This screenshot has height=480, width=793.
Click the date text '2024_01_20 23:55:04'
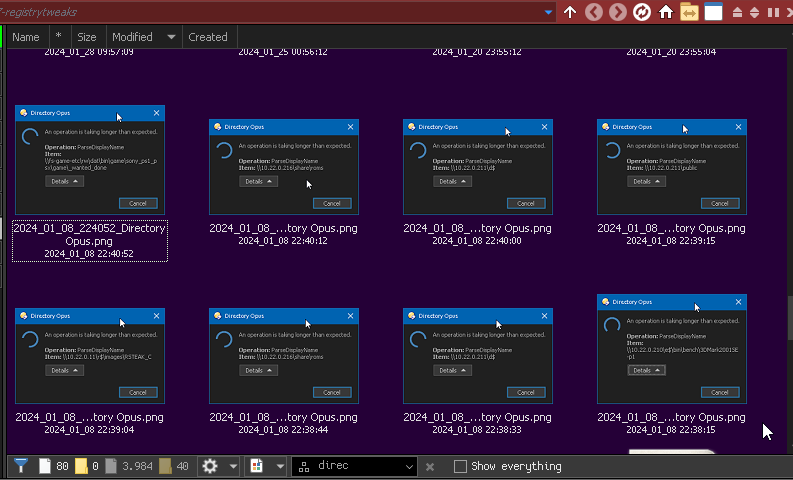pyautogui.click(x=671, y=52)
